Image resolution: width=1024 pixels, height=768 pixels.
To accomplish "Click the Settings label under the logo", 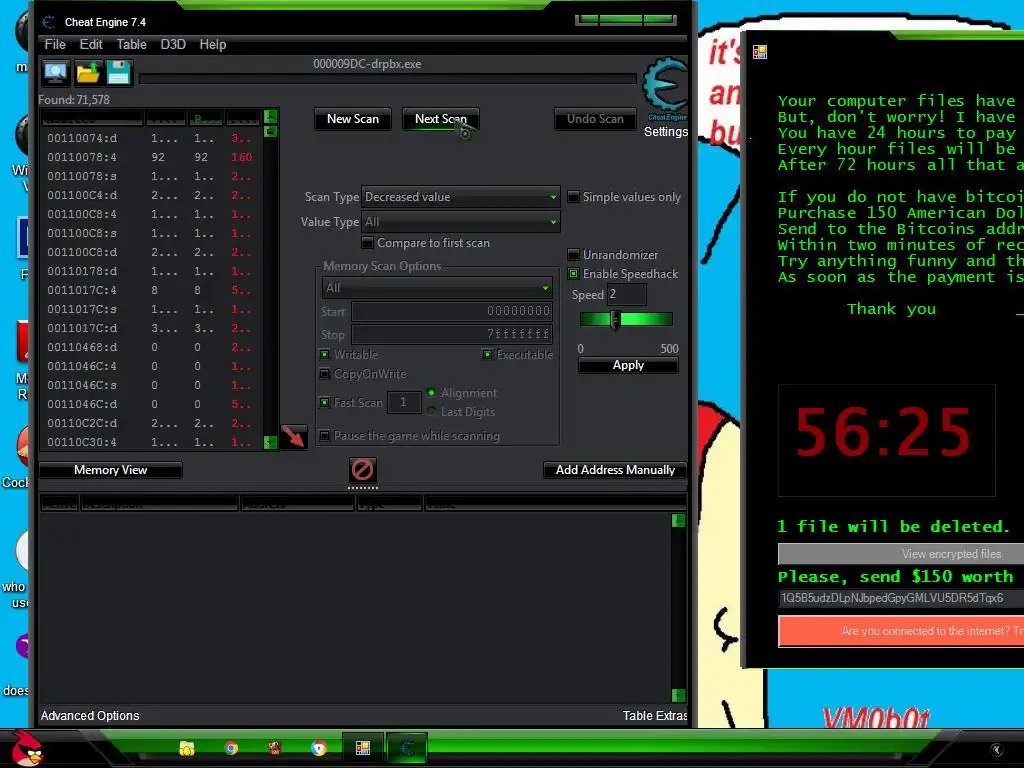I will click(665, 131).
